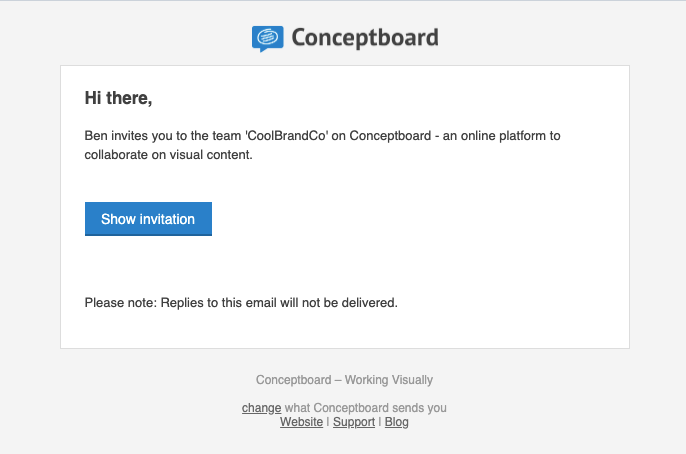Image resolution: width=686 pixels, height=454 pixels.
Task: Click the 'Please note' replies notice
Action: coord(241,303)
